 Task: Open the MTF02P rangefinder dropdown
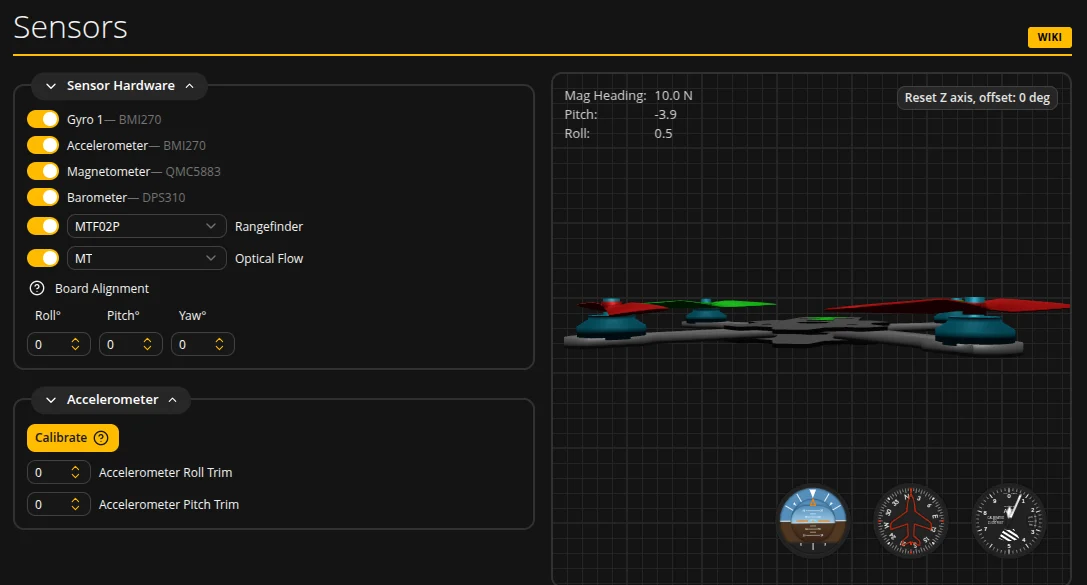coord(146,226)
